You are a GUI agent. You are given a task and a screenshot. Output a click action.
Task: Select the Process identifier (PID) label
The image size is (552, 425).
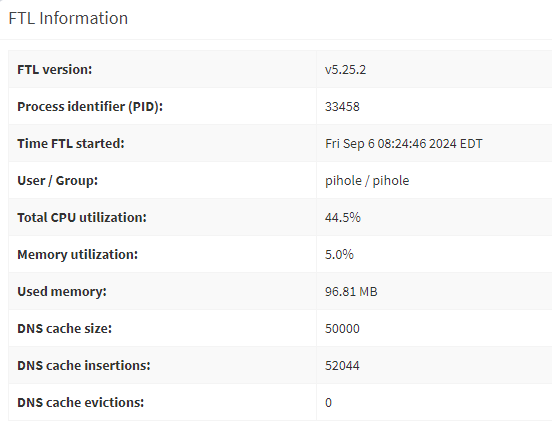[x=90, y=107]
